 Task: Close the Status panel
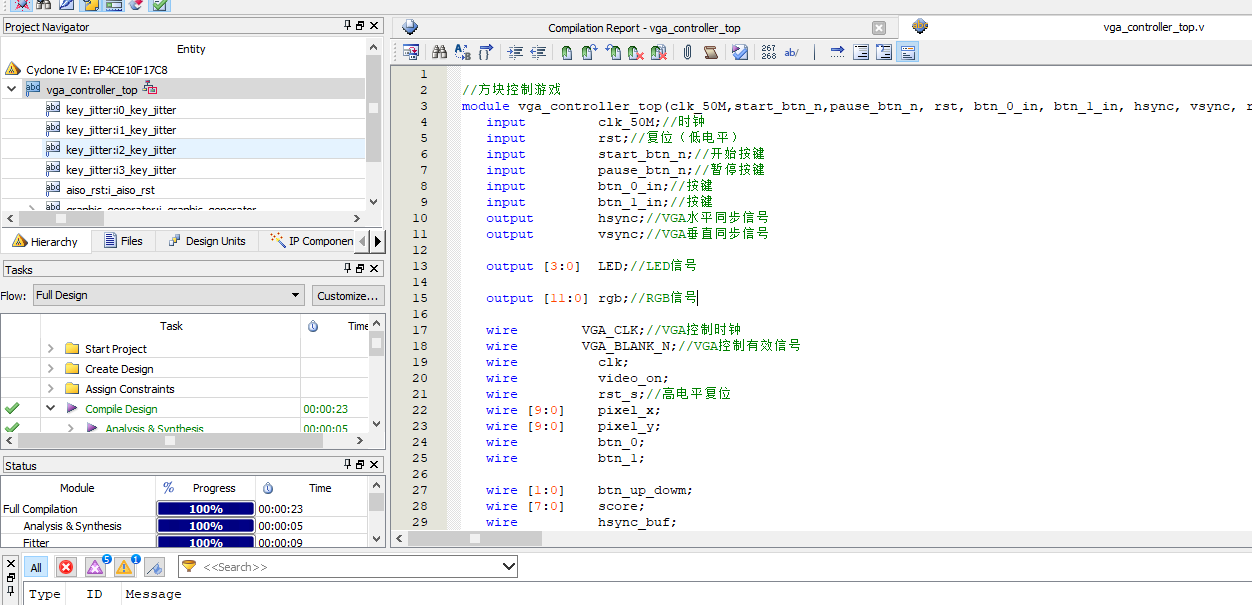(374, 465)
